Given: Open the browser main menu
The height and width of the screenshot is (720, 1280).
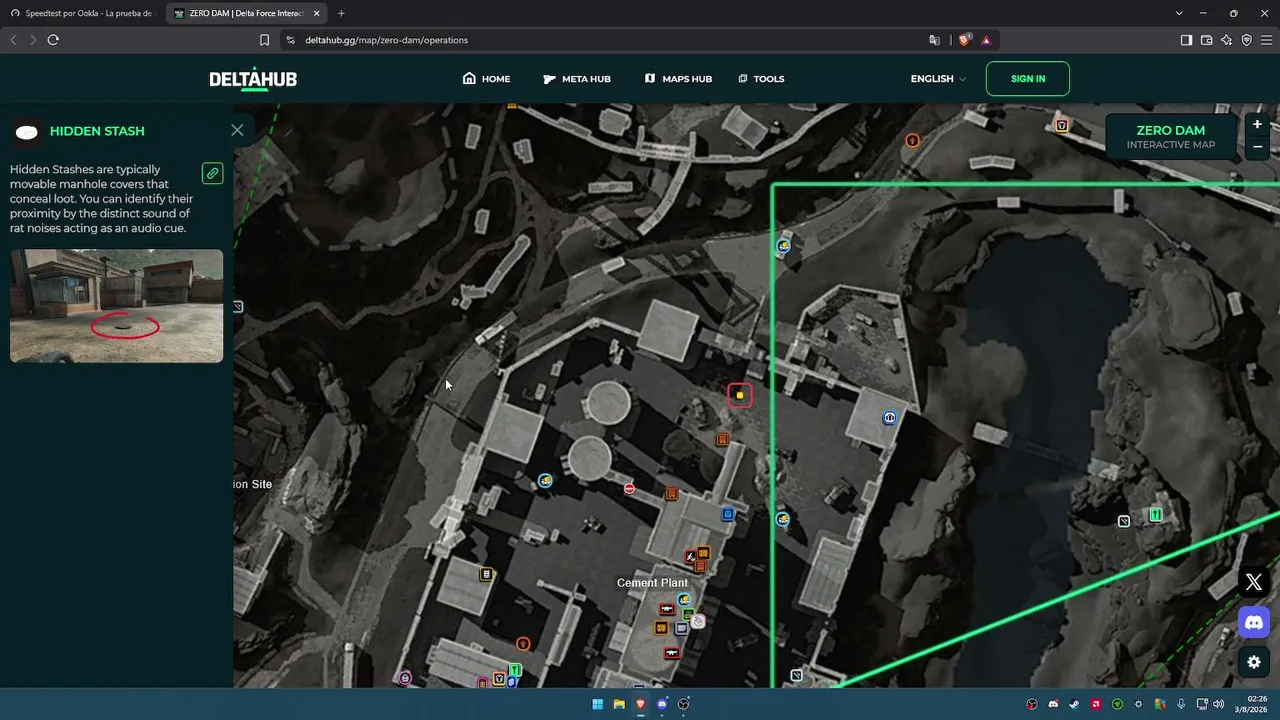Looking at the screenshot, I should click(1267, 40).
